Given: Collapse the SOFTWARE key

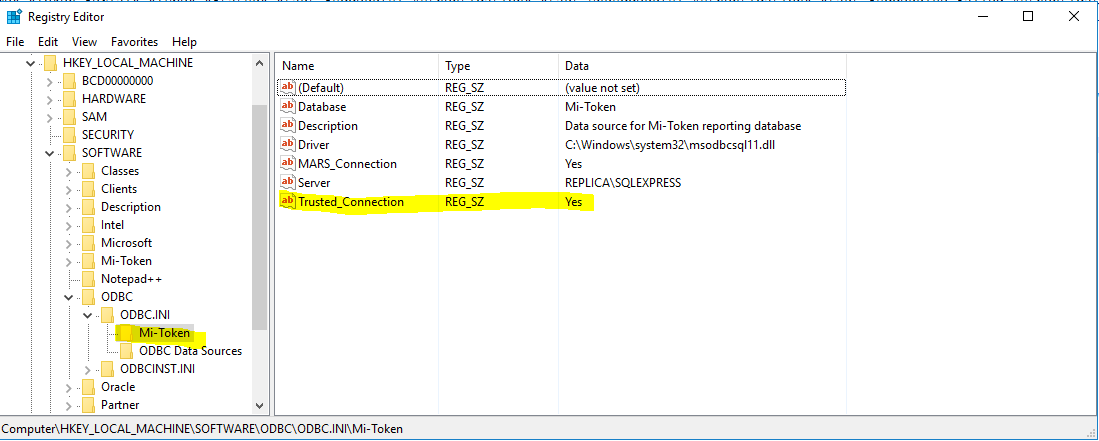Looking at the screenshot, I should [49, 153].
